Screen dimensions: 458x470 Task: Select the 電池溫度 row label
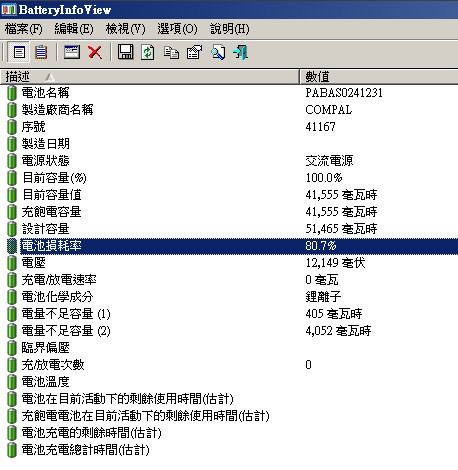point(45,382)
